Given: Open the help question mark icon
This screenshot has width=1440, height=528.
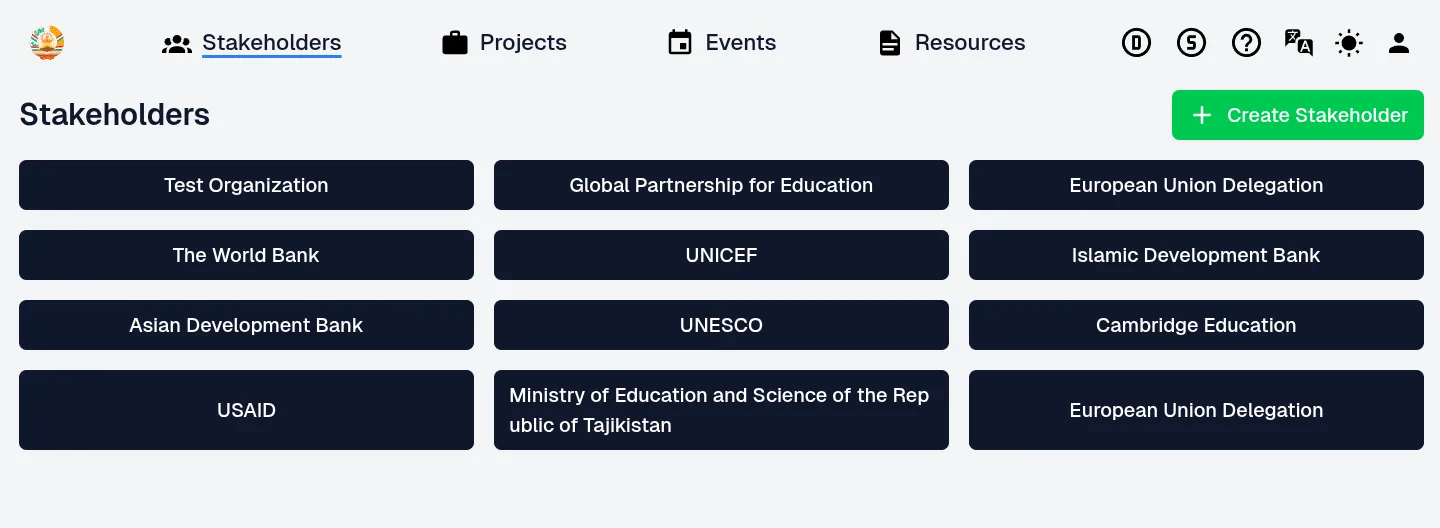Looking at the screenshot, I should [1246, 43].
